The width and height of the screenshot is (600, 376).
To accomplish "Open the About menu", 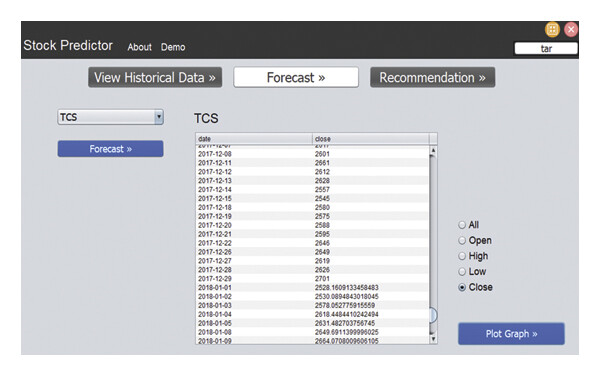I will click(140, 47).
